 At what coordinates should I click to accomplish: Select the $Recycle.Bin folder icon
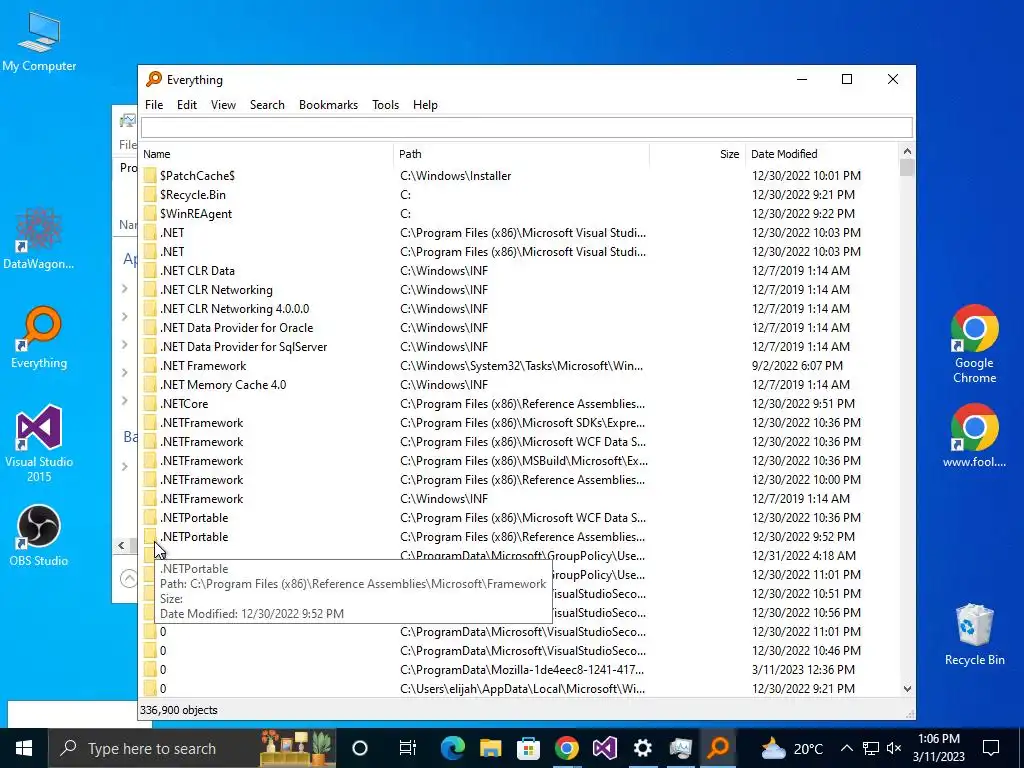click(x=151, y=195)
